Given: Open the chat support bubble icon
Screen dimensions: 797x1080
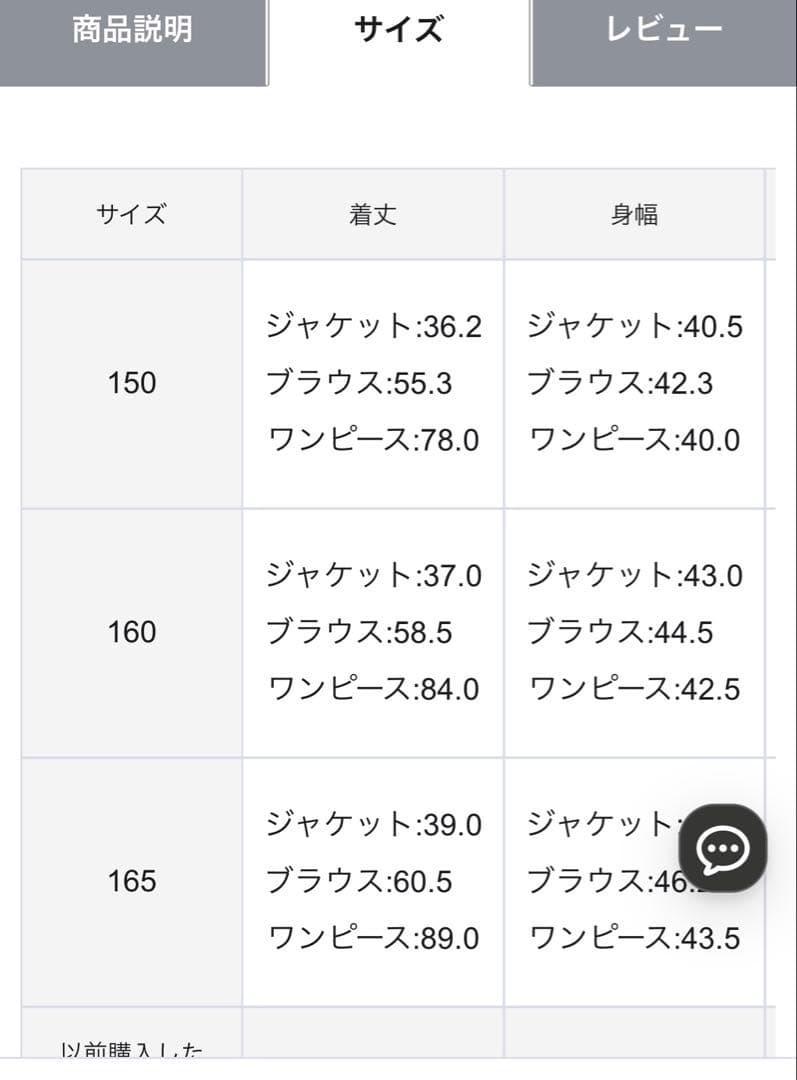Looking at the screenshot, I should click(x=722, y=848).
